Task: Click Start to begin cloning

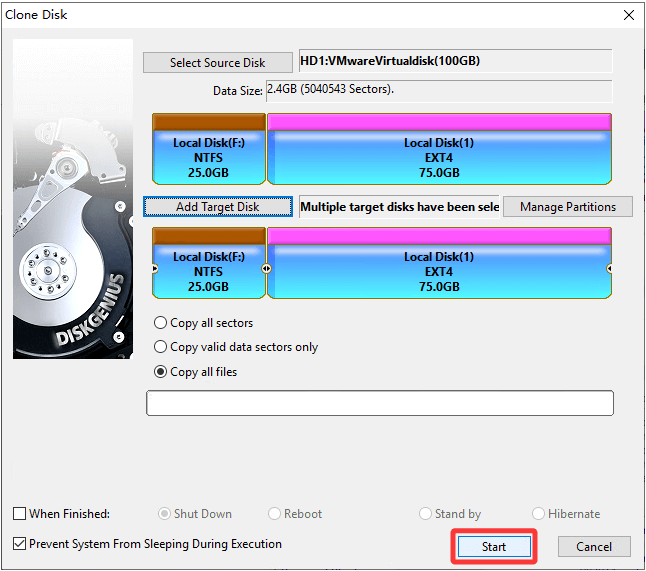Action: point(494,547)
